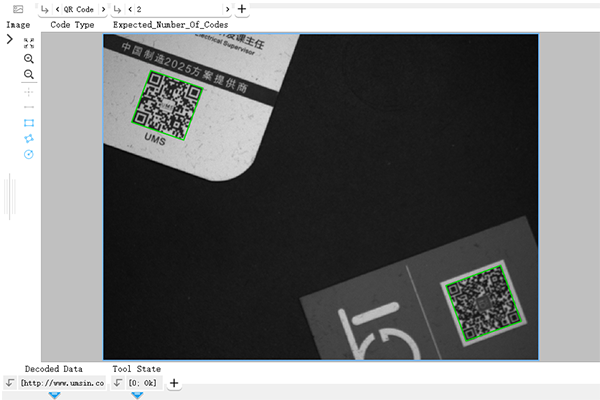Click the Tool State value [0: Ok]
Image resolution: width=600 pixels, height=400 pixels.
pyautogui.click(x=142, y=383)
